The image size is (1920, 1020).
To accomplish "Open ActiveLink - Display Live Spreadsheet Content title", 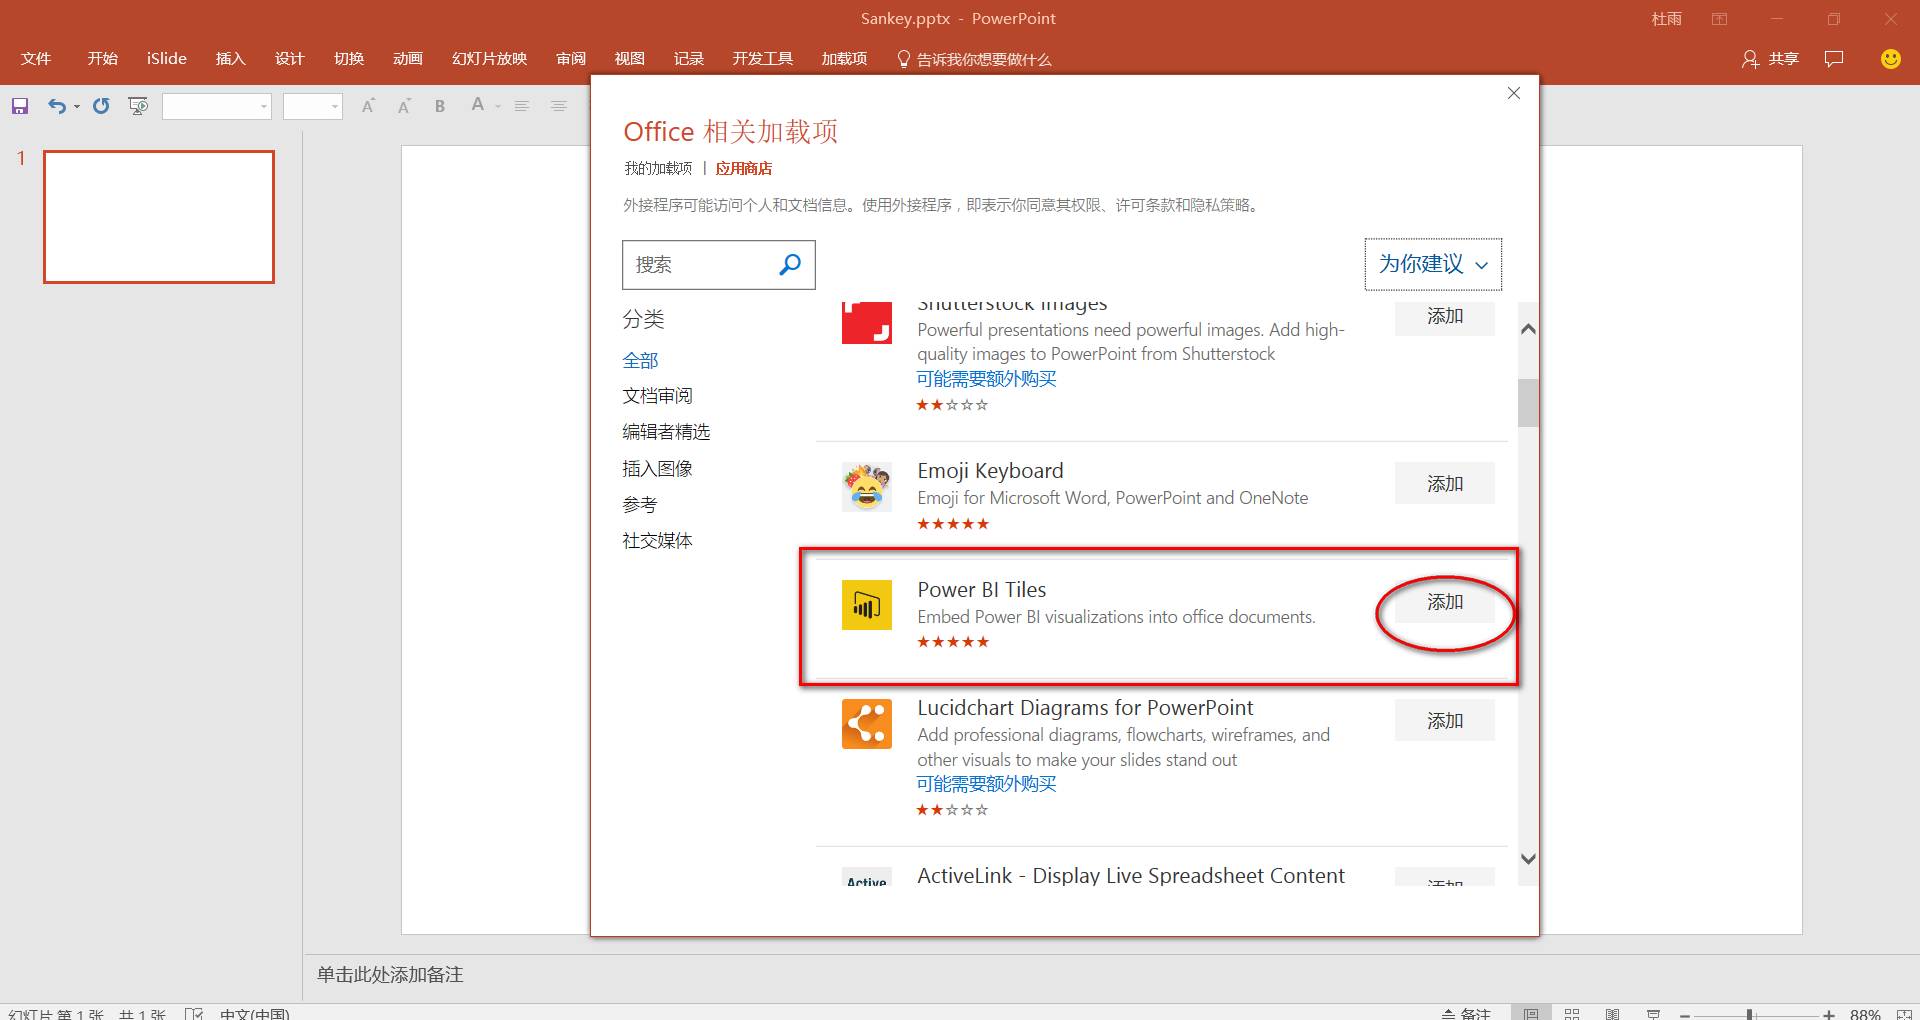I will tap(1131, 876).
